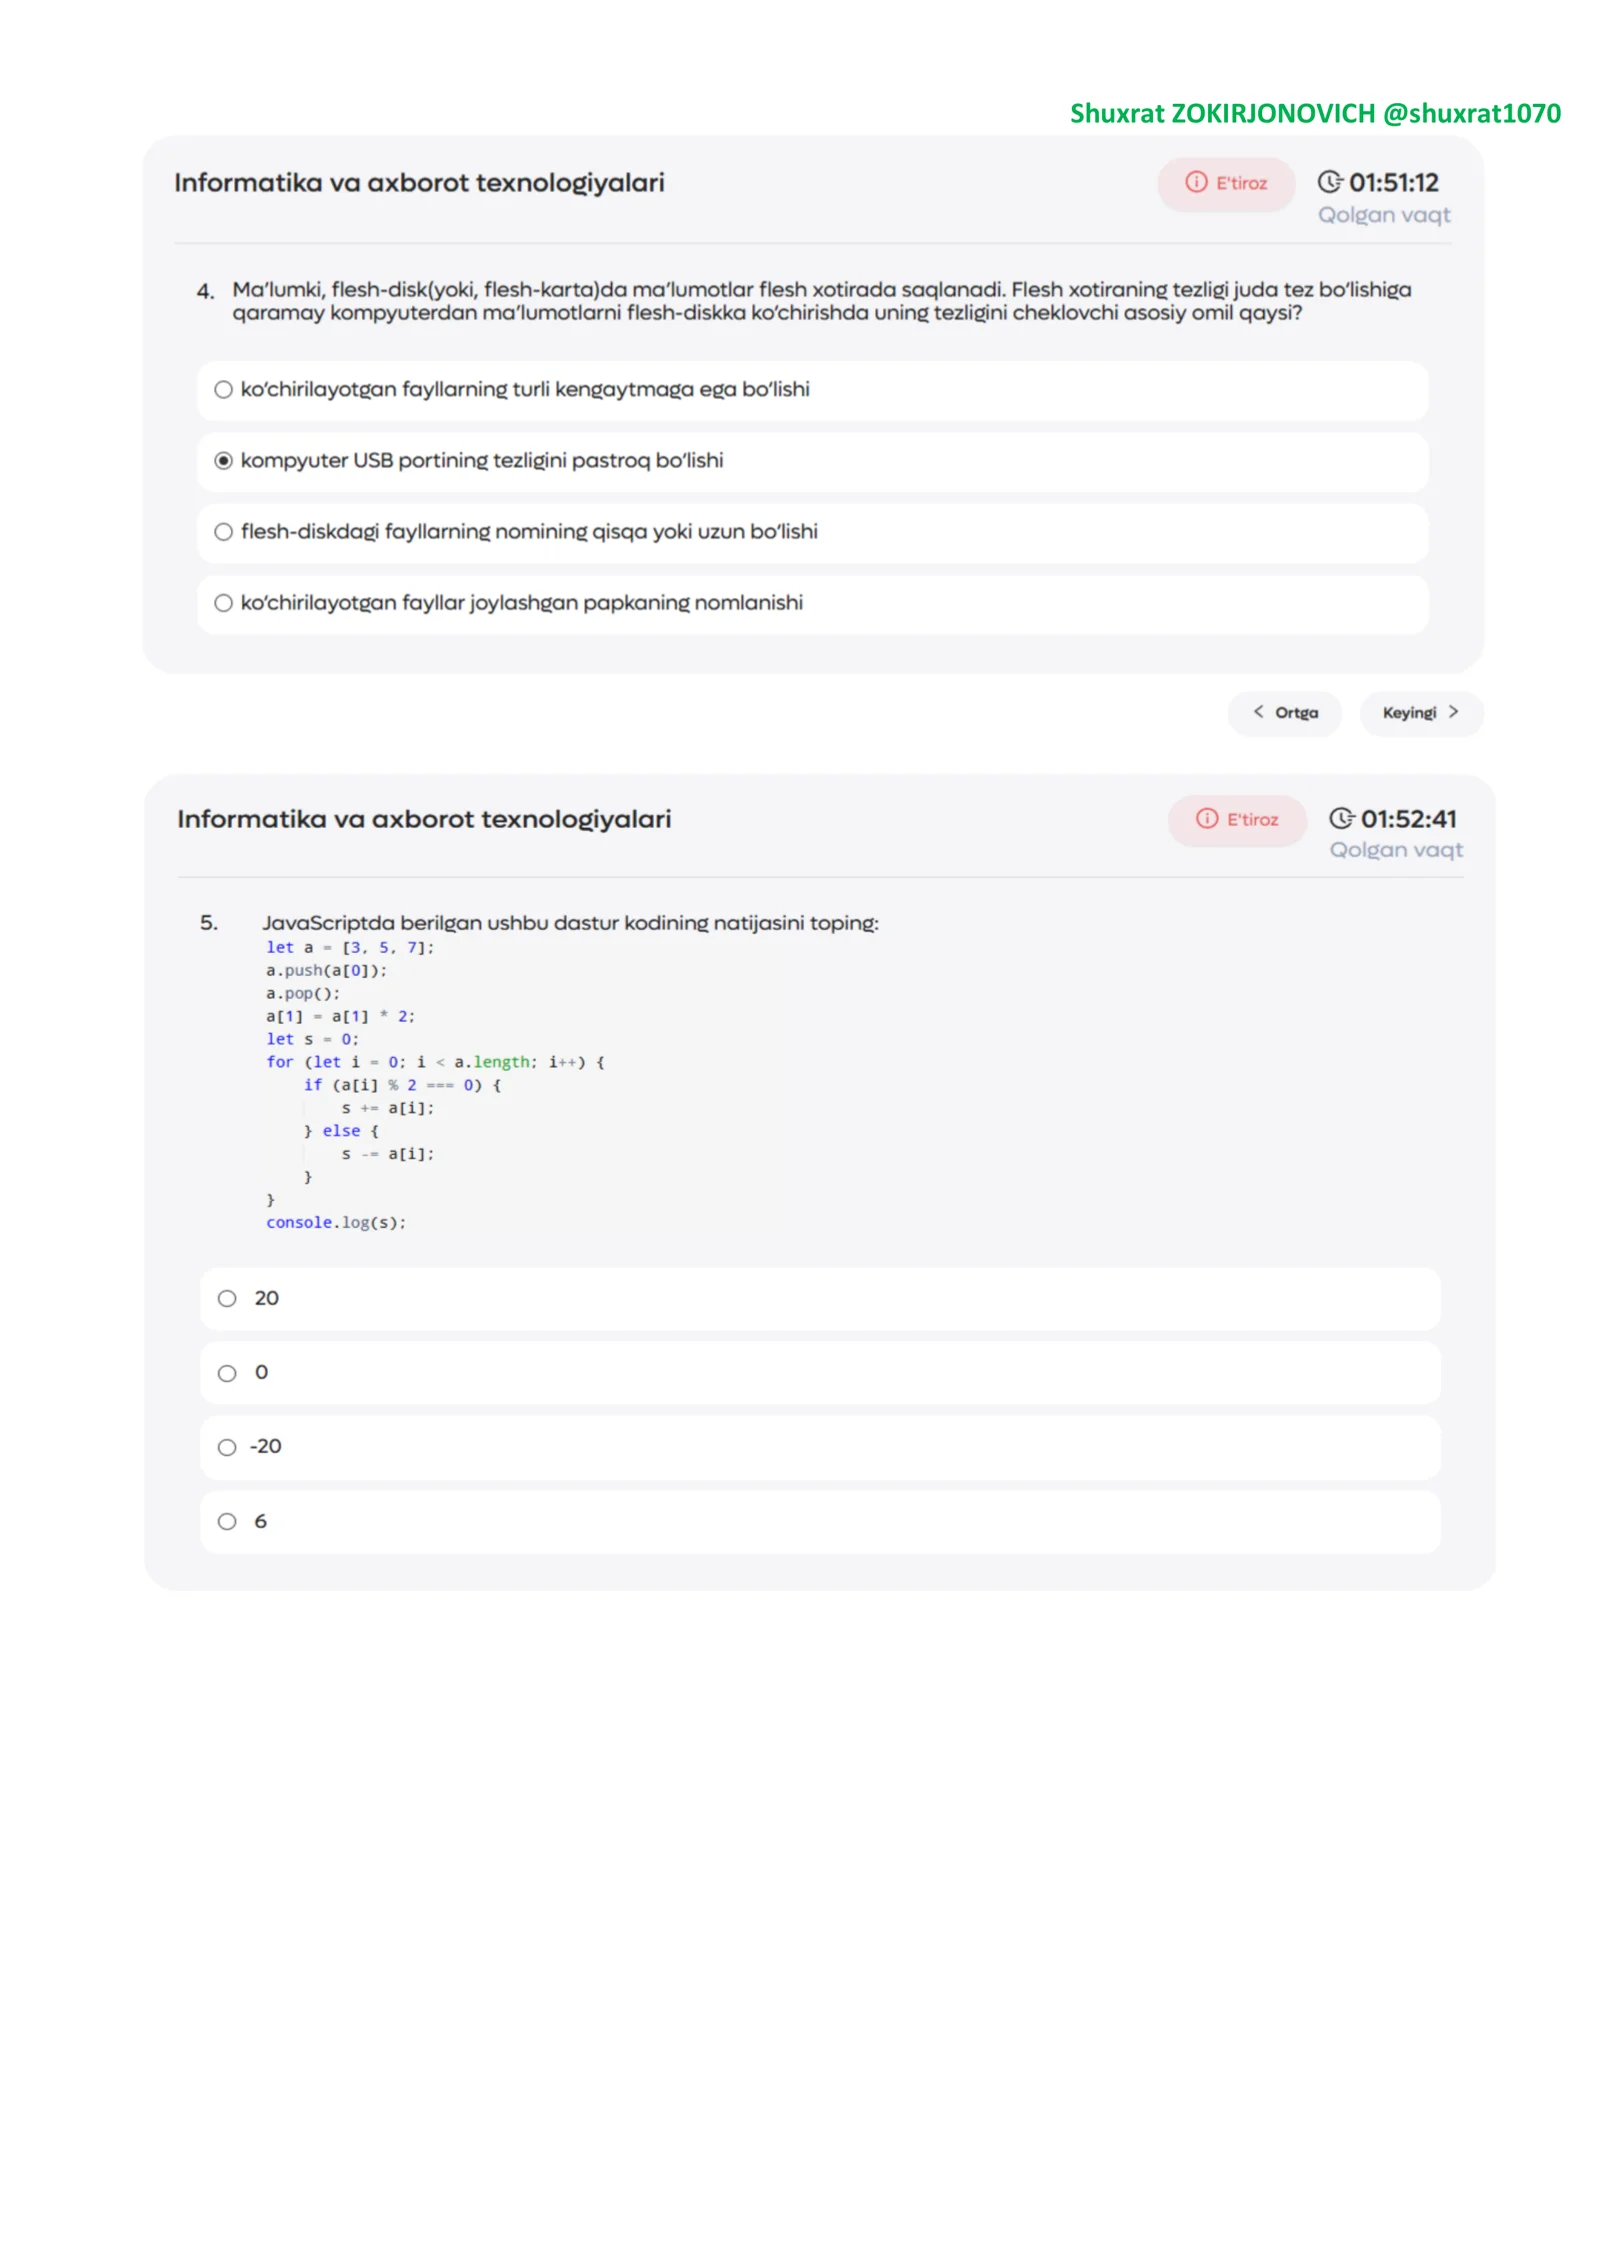Viewport: 1600px width, 2262px height.
Task: Go back with the Ortga button
Action: [1284, 713]
